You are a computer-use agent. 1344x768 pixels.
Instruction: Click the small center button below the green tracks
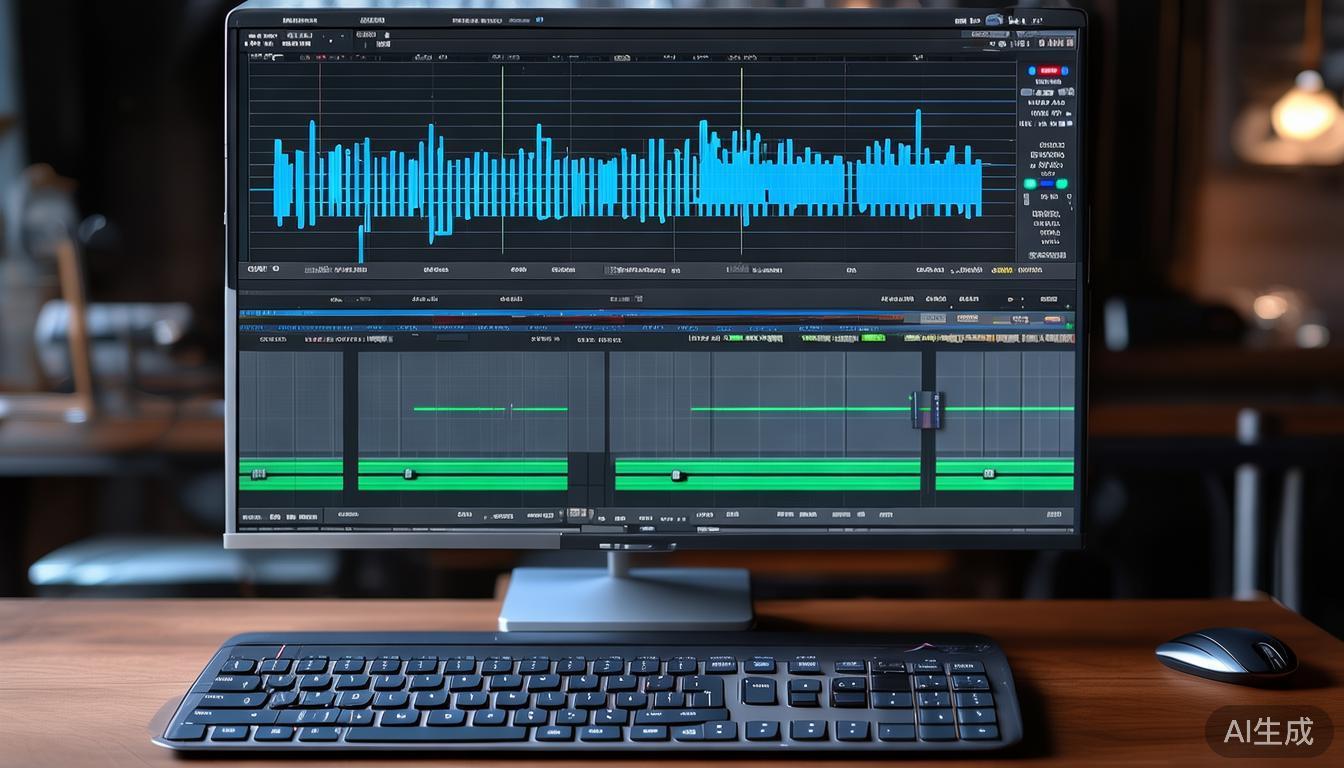click(x=579, y=515)
